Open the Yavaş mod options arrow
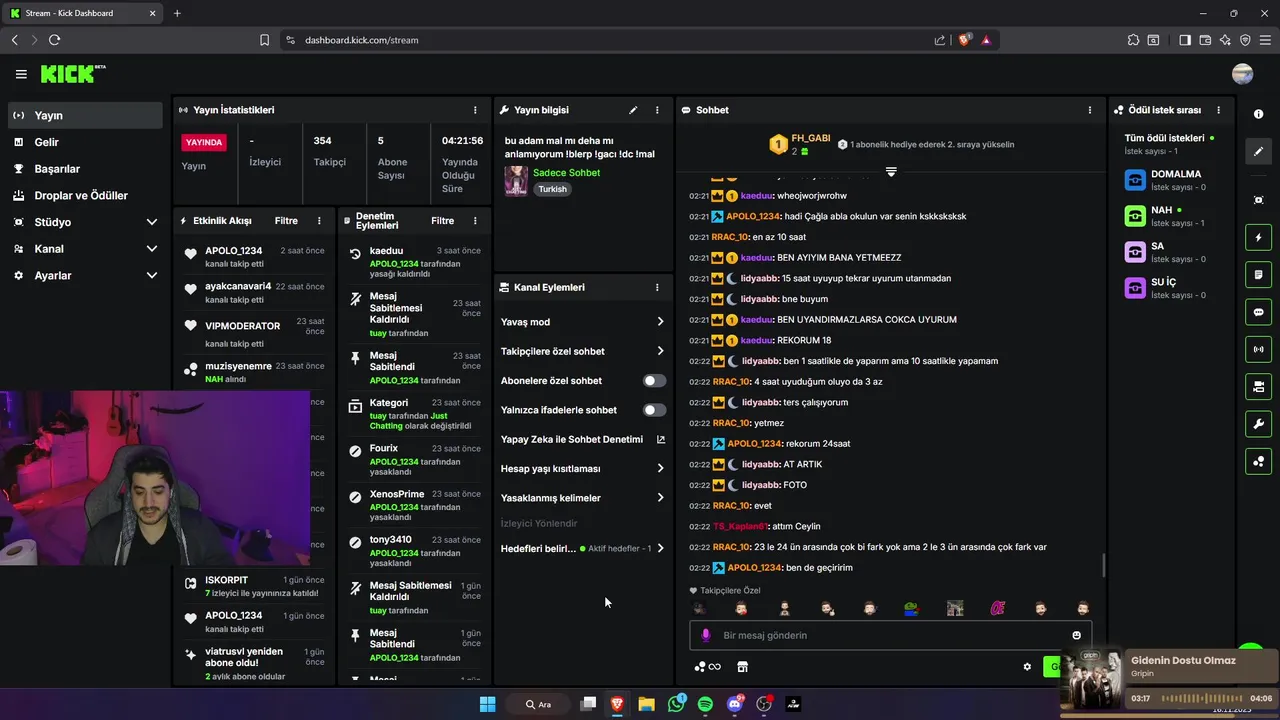This screenshot has height=720, width=1280. pyautogui.click(x=660, y=322)
